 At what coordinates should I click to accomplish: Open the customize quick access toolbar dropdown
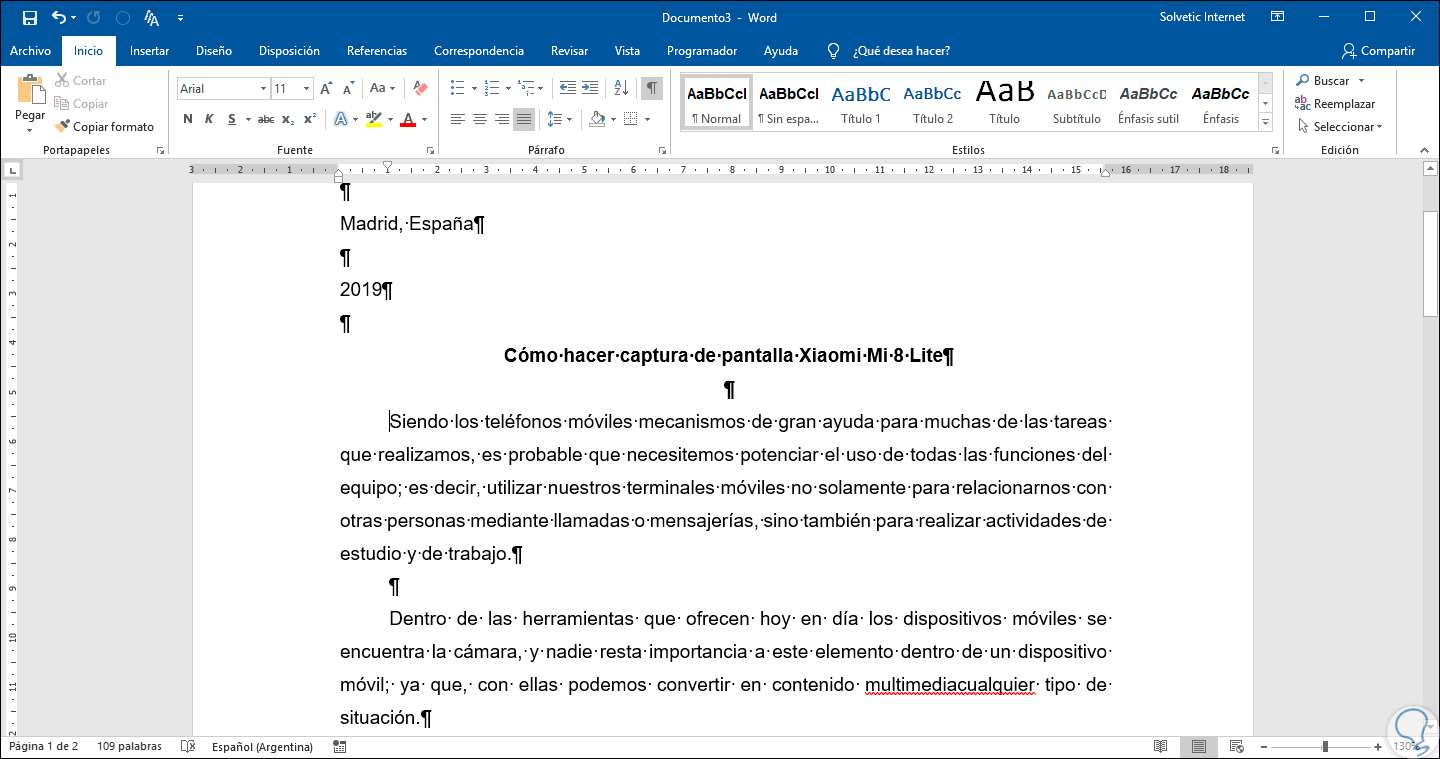coord(180,18)
